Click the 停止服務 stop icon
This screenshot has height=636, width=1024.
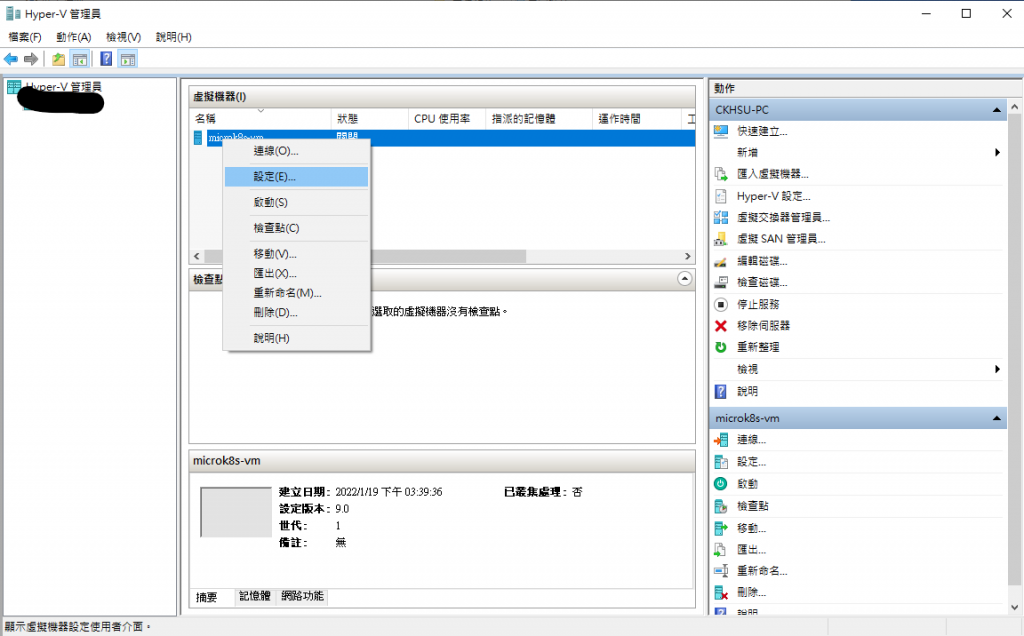(x=721, y=304)
